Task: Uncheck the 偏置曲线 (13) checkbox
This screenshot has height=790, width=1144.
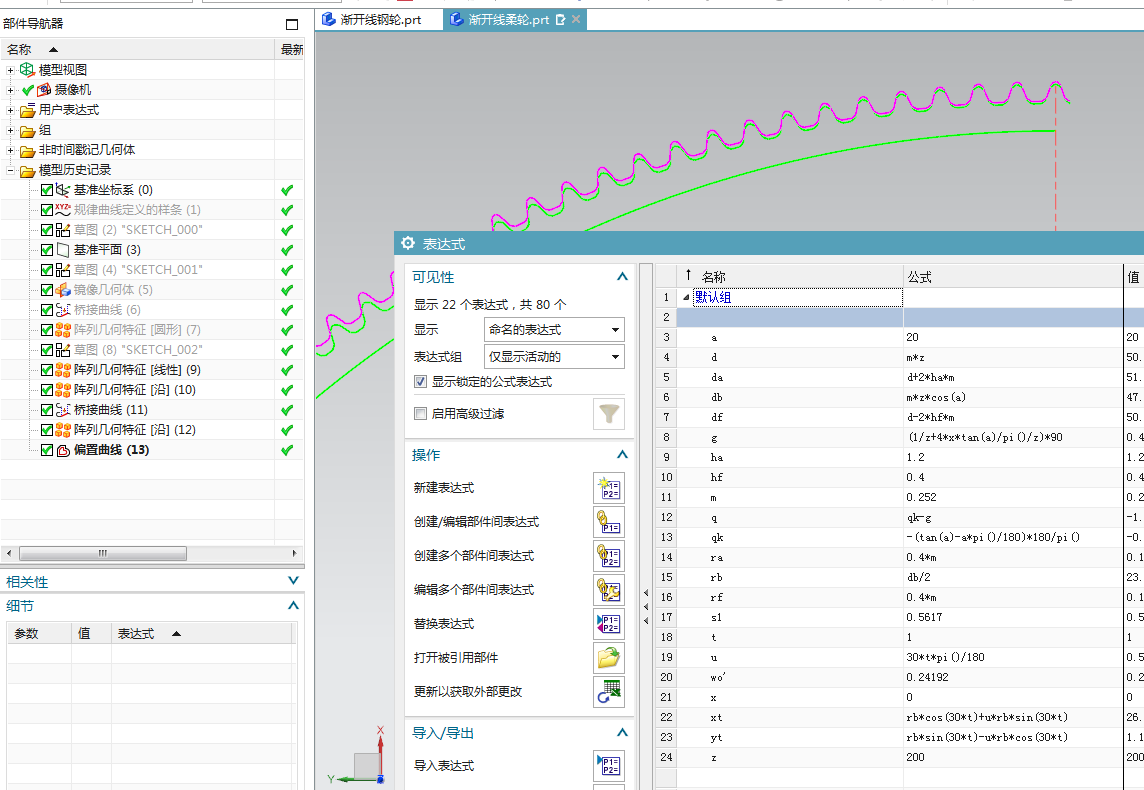Action: click(47, 450)
